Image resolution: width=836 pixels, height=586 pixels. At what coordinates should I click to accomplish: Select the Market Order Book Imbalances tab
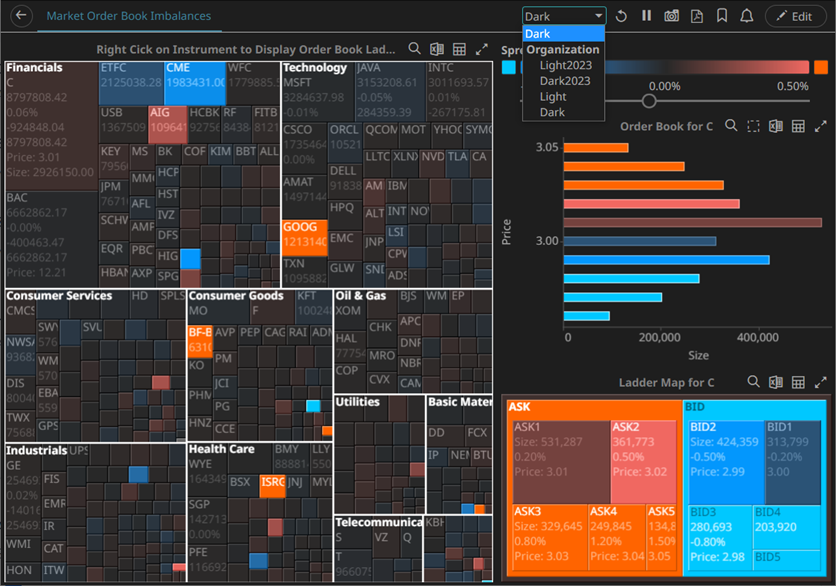pyautogui.click(x=128, y=16)
